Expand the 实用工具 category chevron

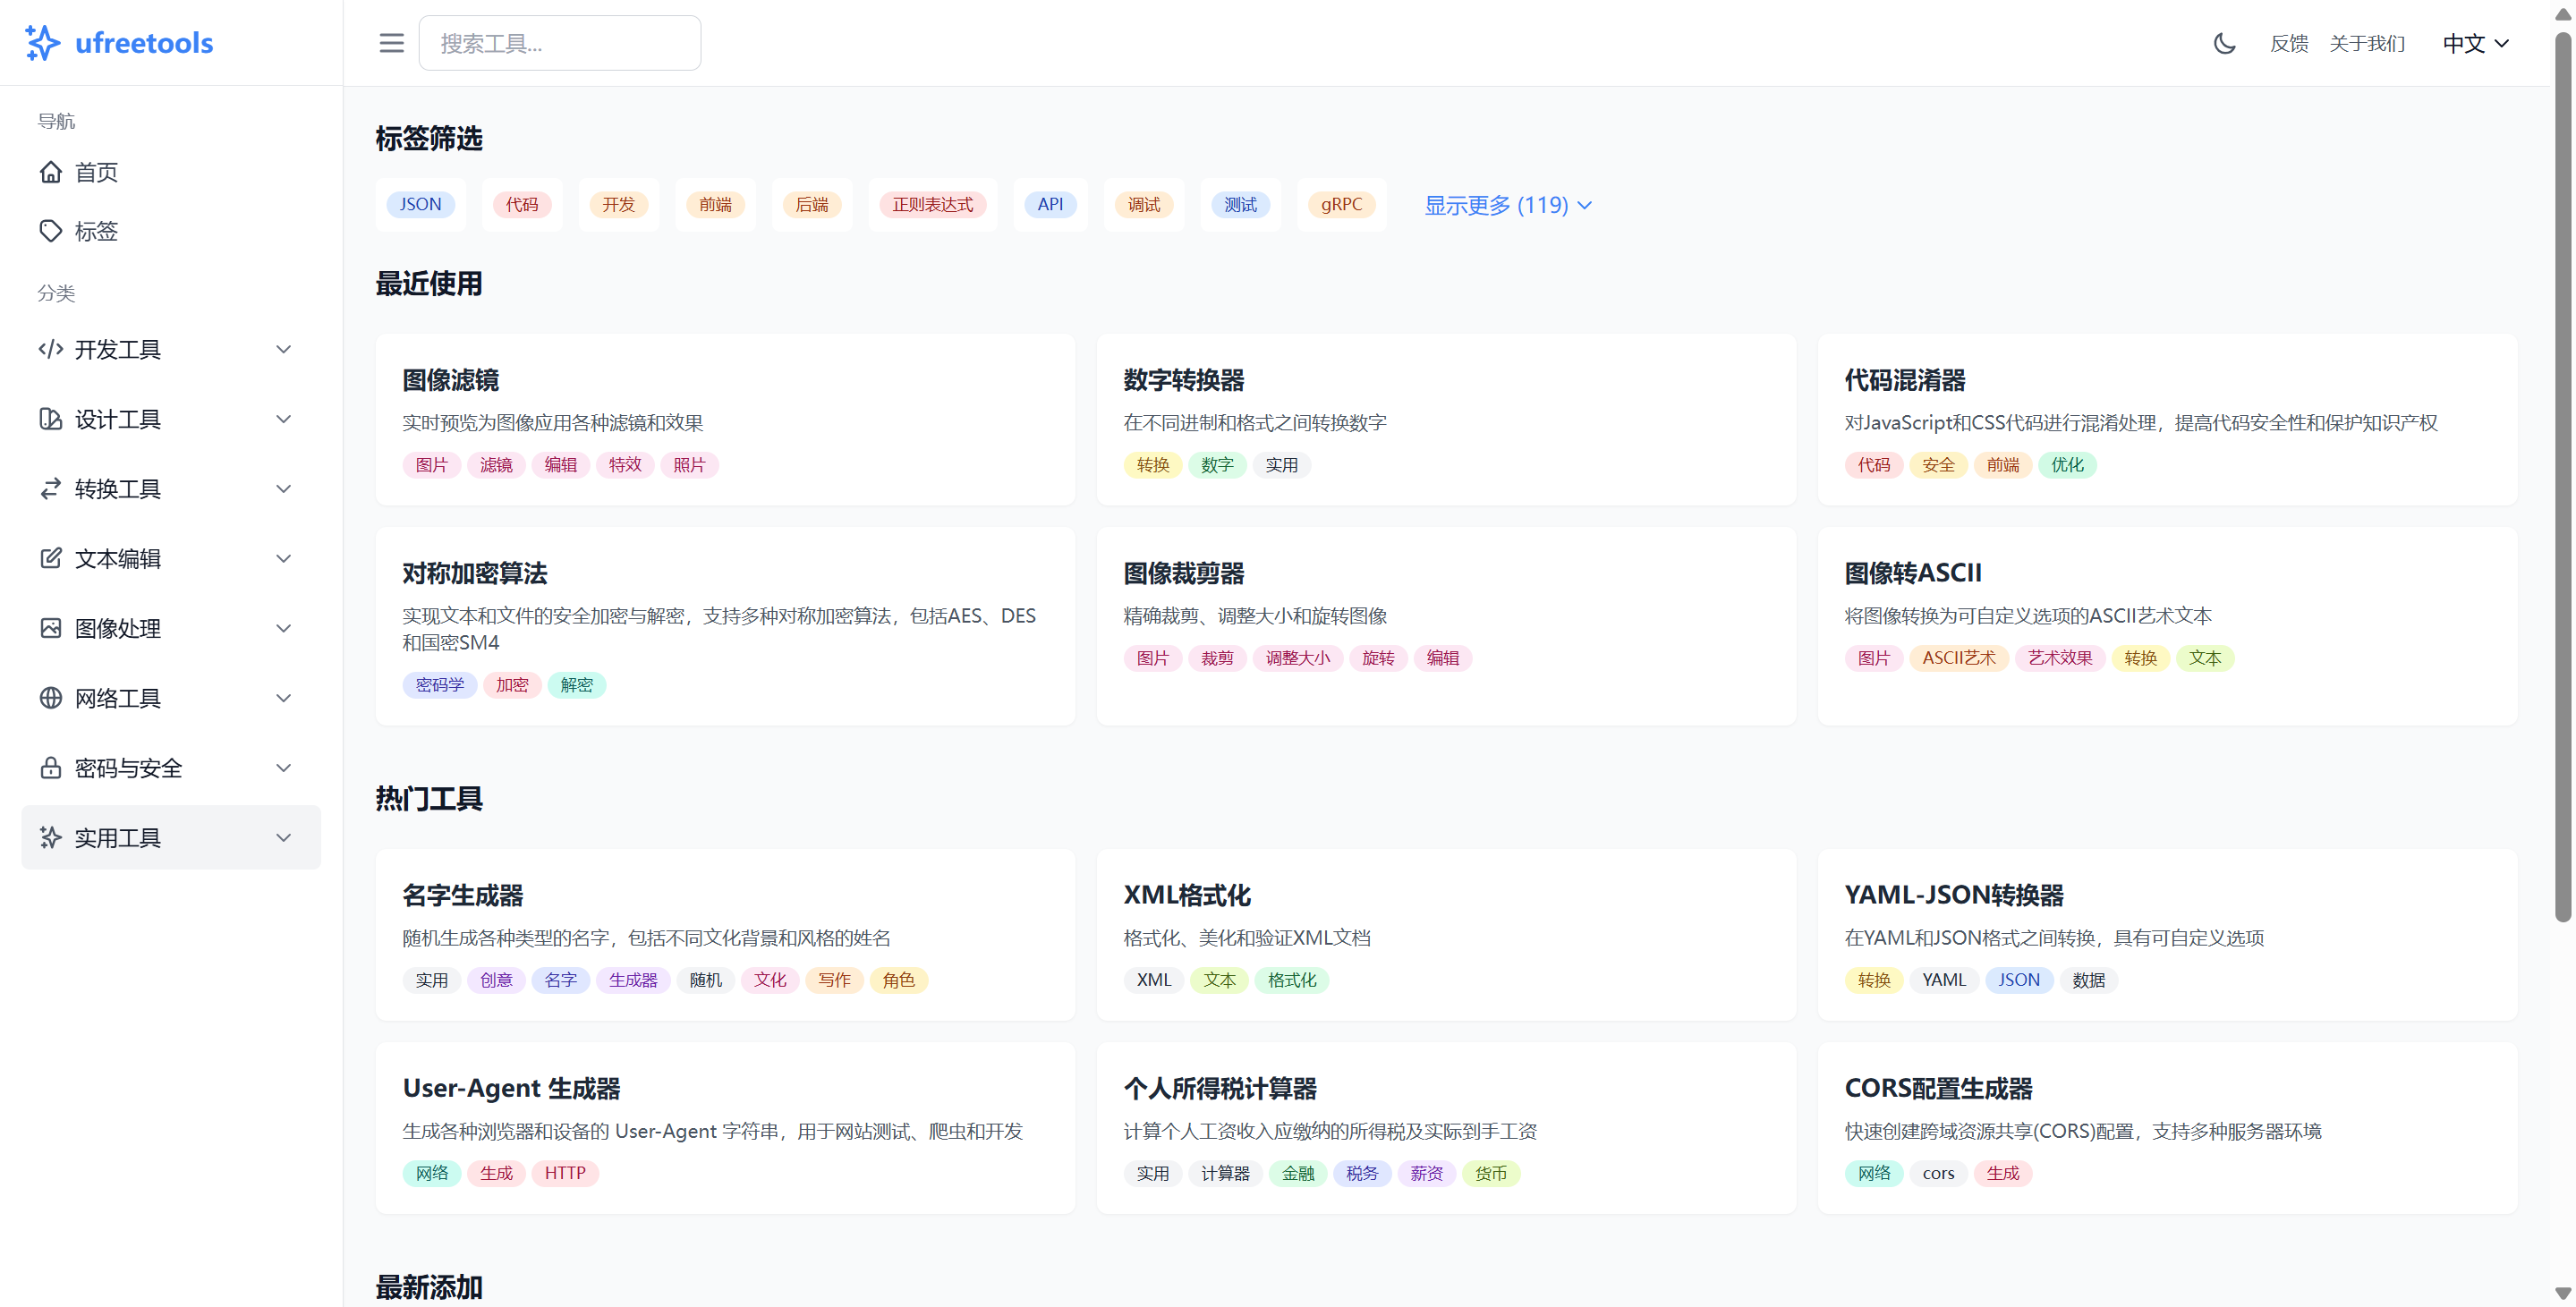coord(284,837)
